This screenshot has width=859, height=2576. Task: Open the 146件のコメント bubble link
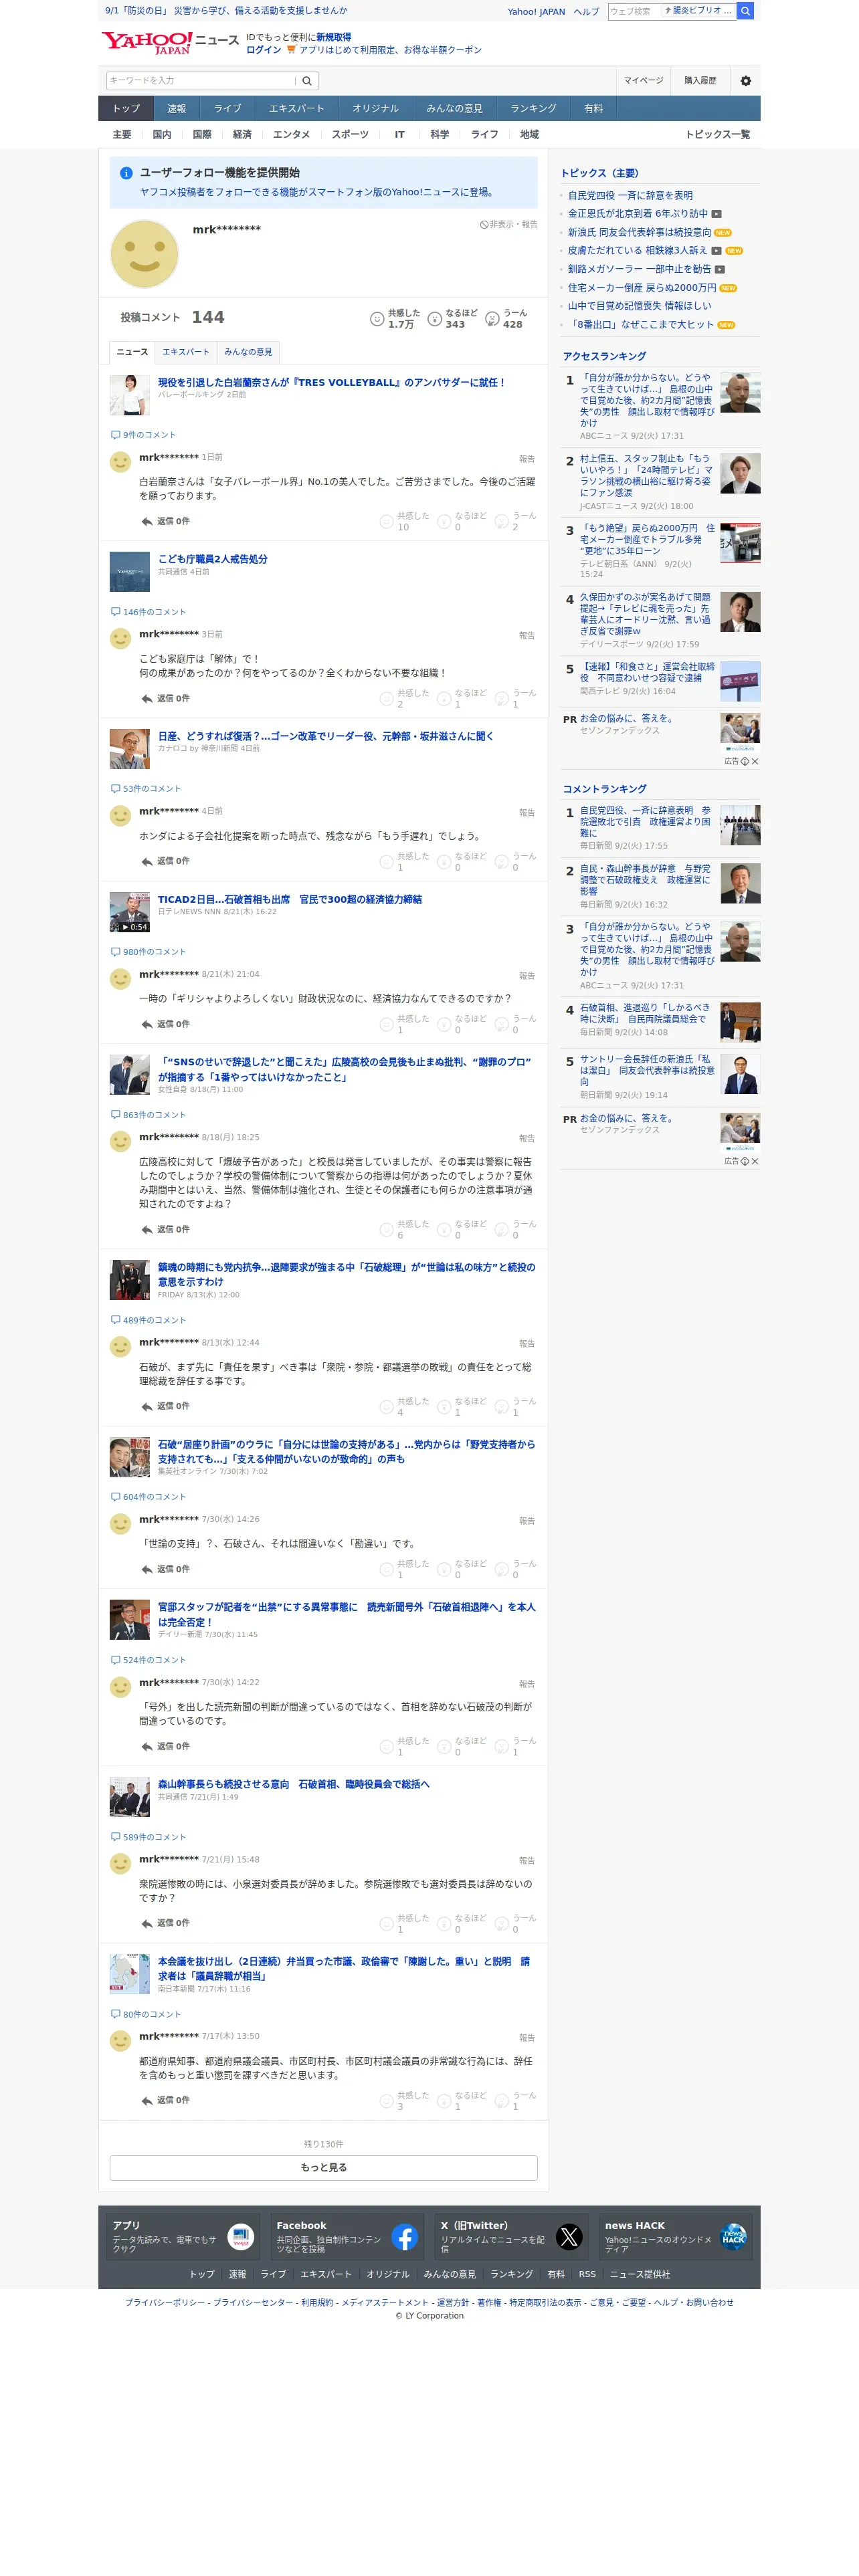pyautogui.click(x=148, y=612)
